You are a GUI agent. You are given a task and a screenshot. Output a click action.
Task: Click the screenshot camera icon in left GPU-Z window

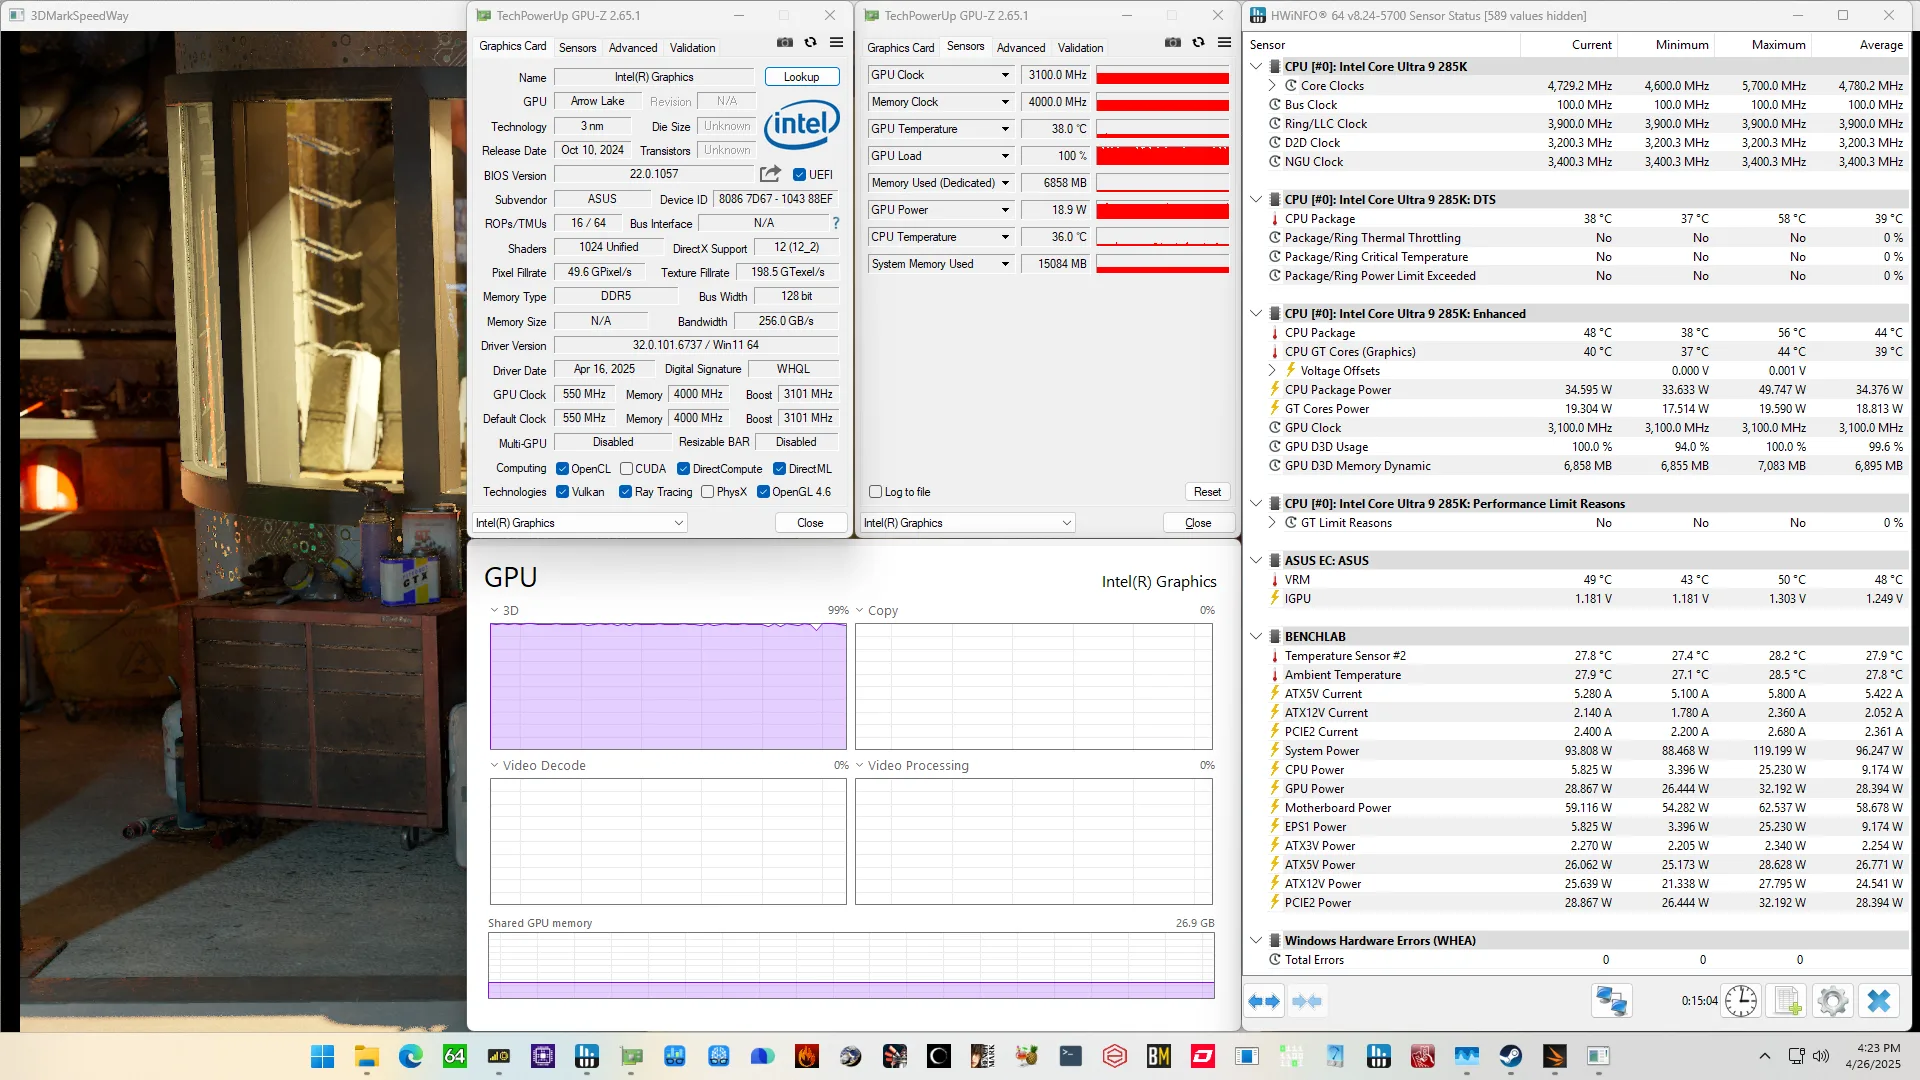[785, 43]
